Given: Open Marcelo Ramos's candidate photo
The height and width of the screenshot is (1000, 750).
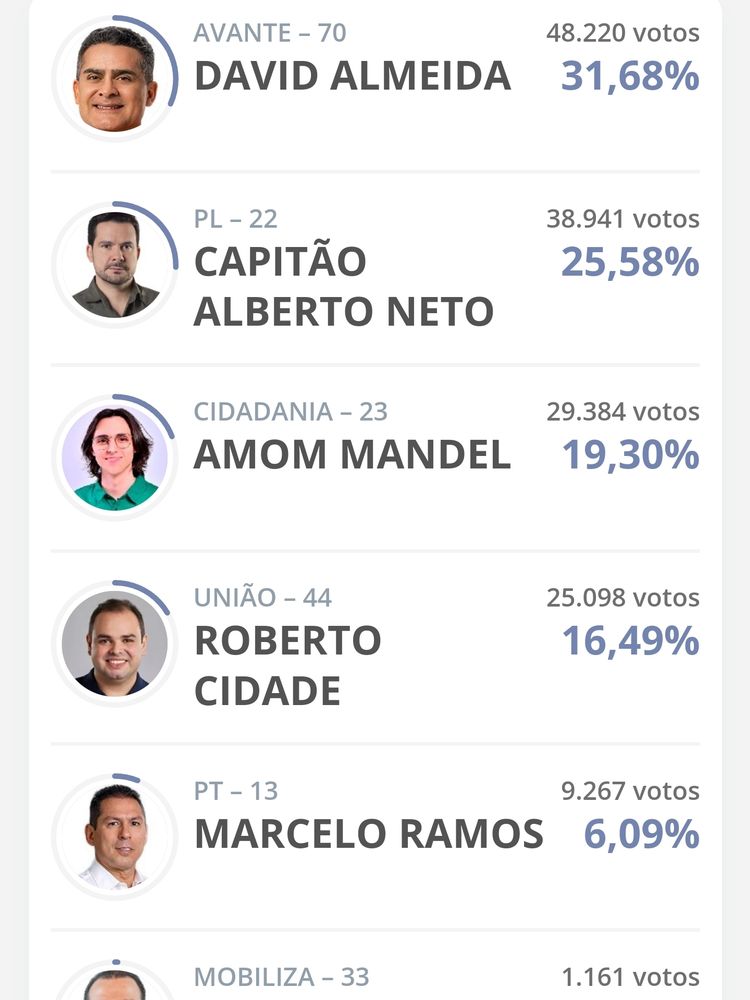Looking at the screenshot, I should pos(115,837).
